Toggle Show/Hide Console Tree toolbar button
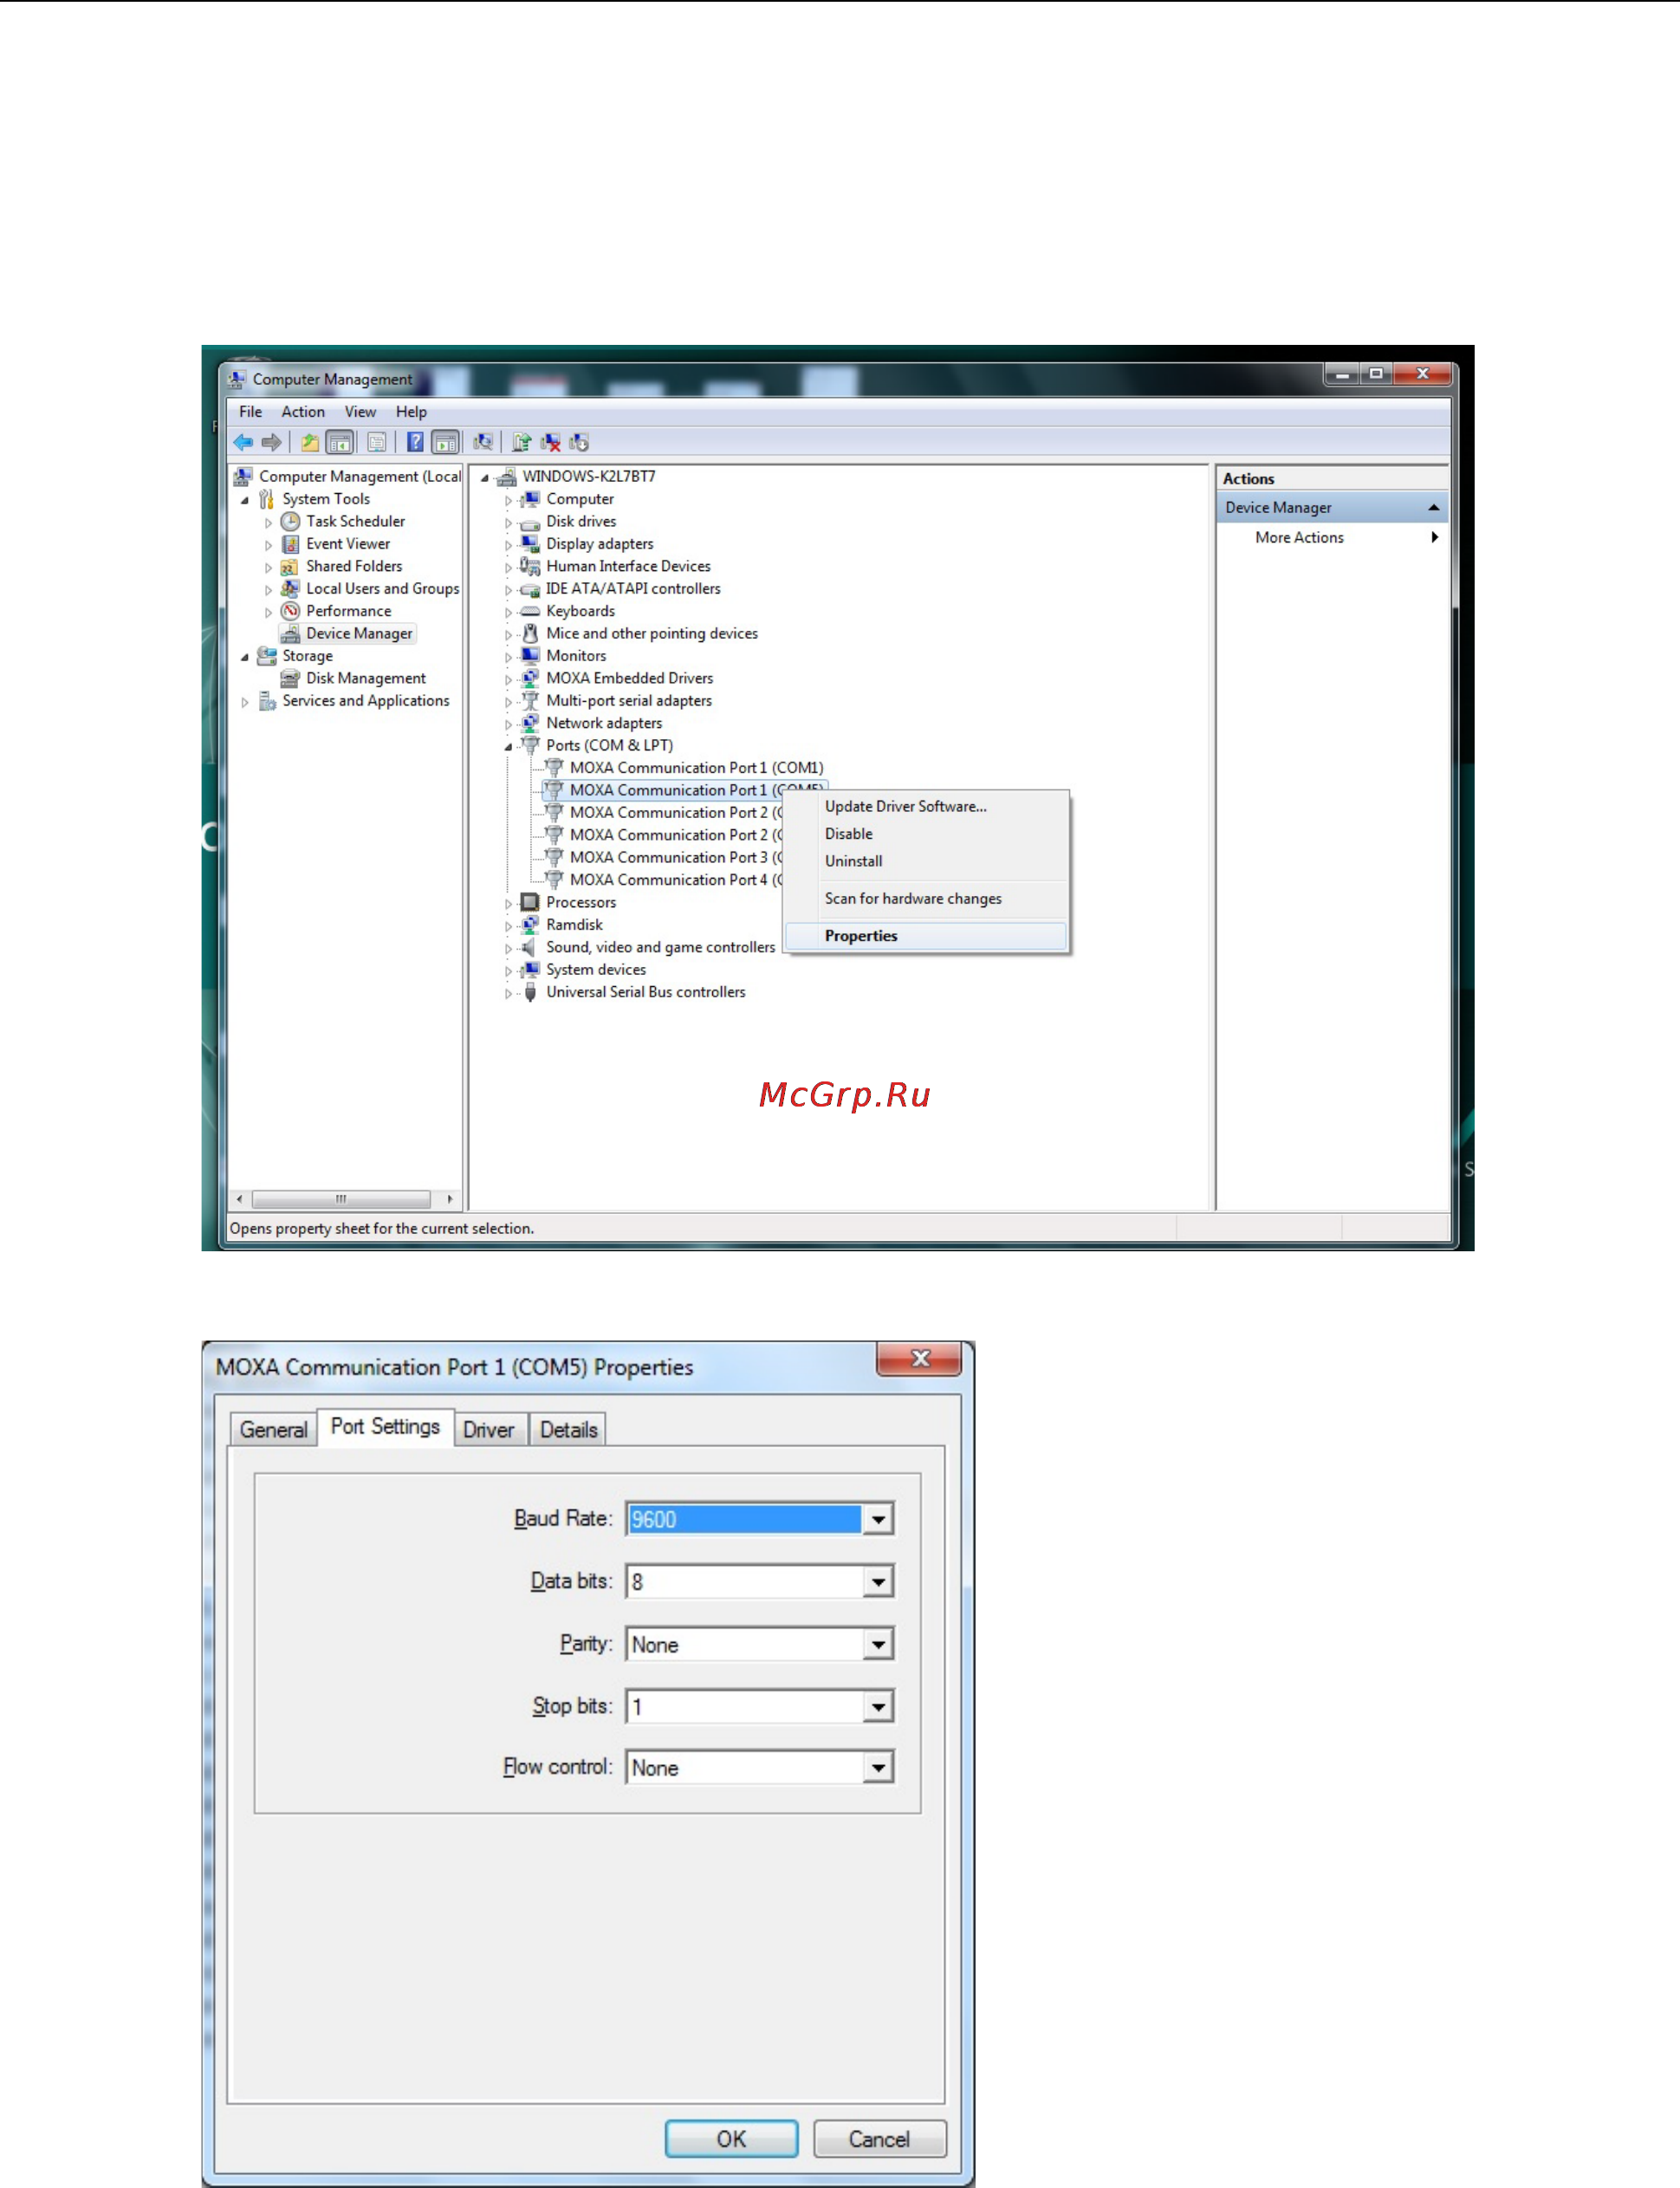Screen dimensions: 1680x2188 [x=340, y=442]
